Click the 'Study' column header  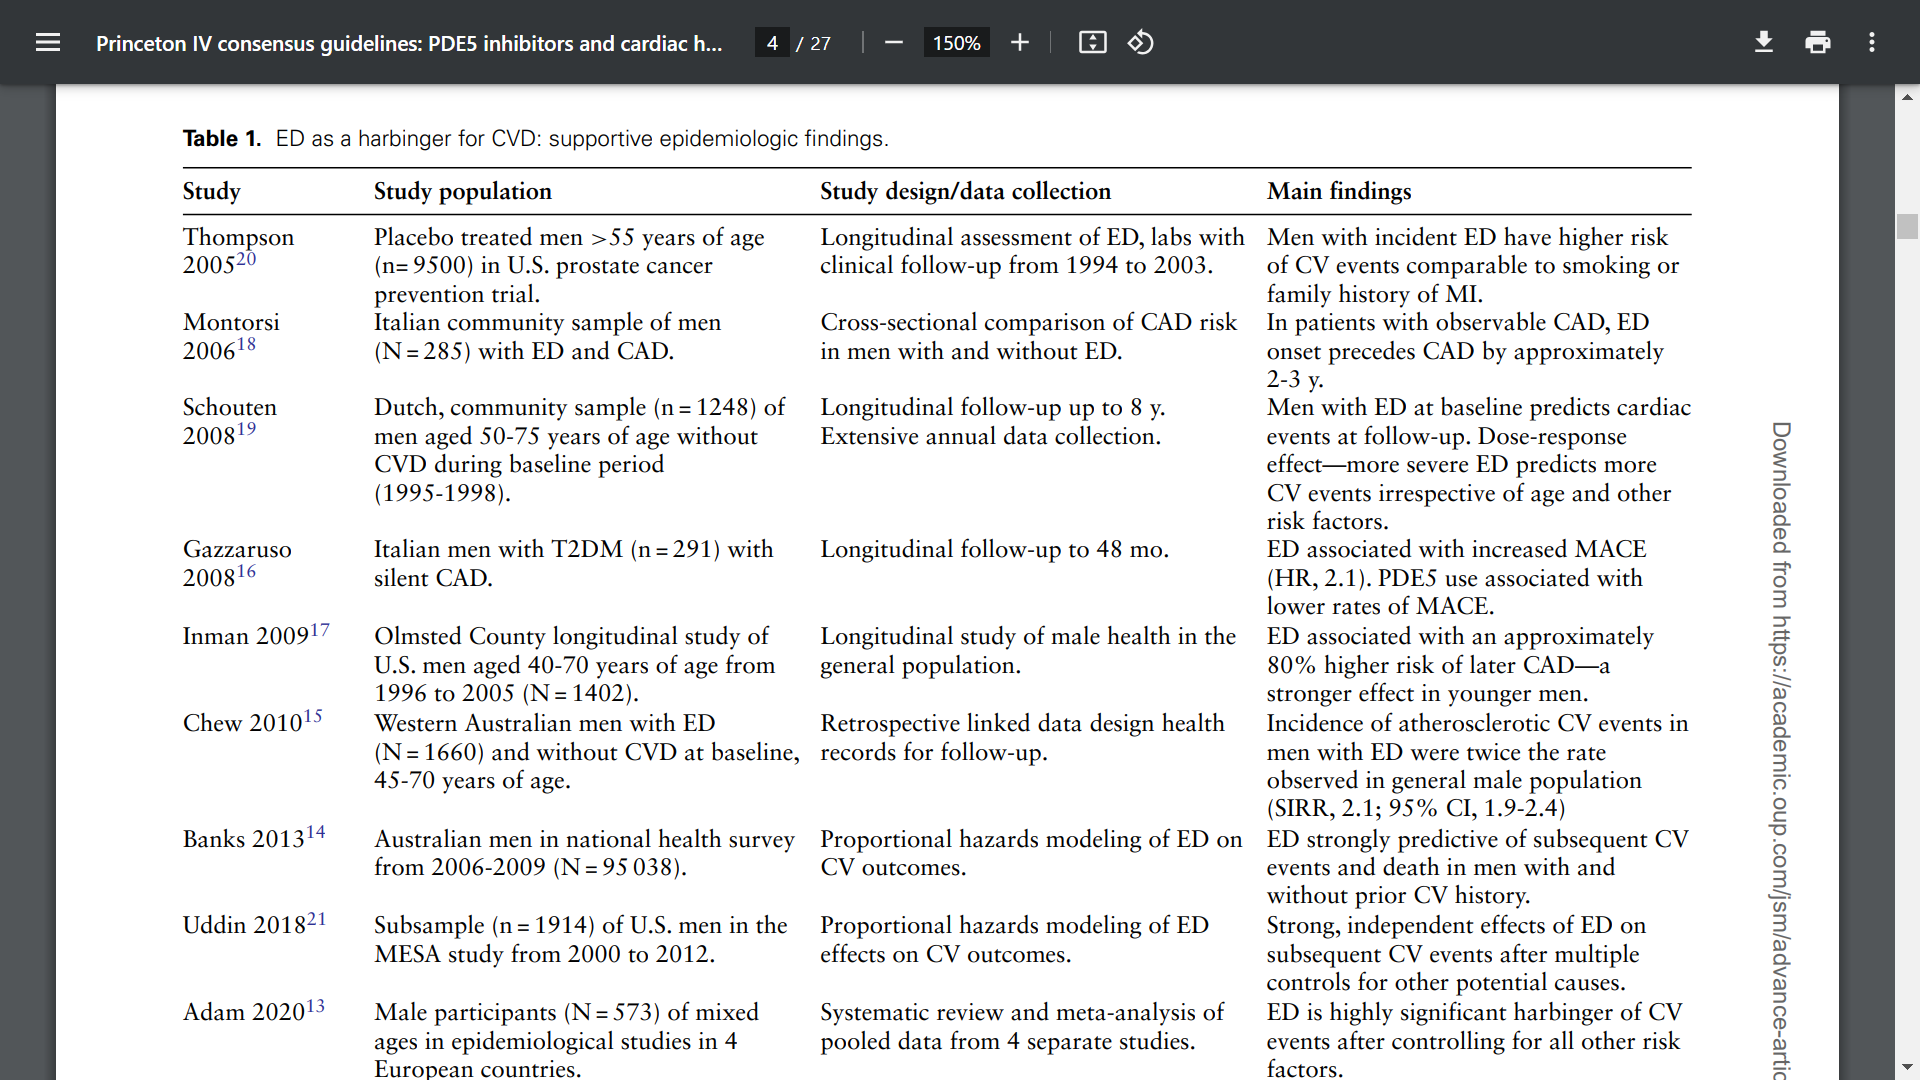(211, 191)
